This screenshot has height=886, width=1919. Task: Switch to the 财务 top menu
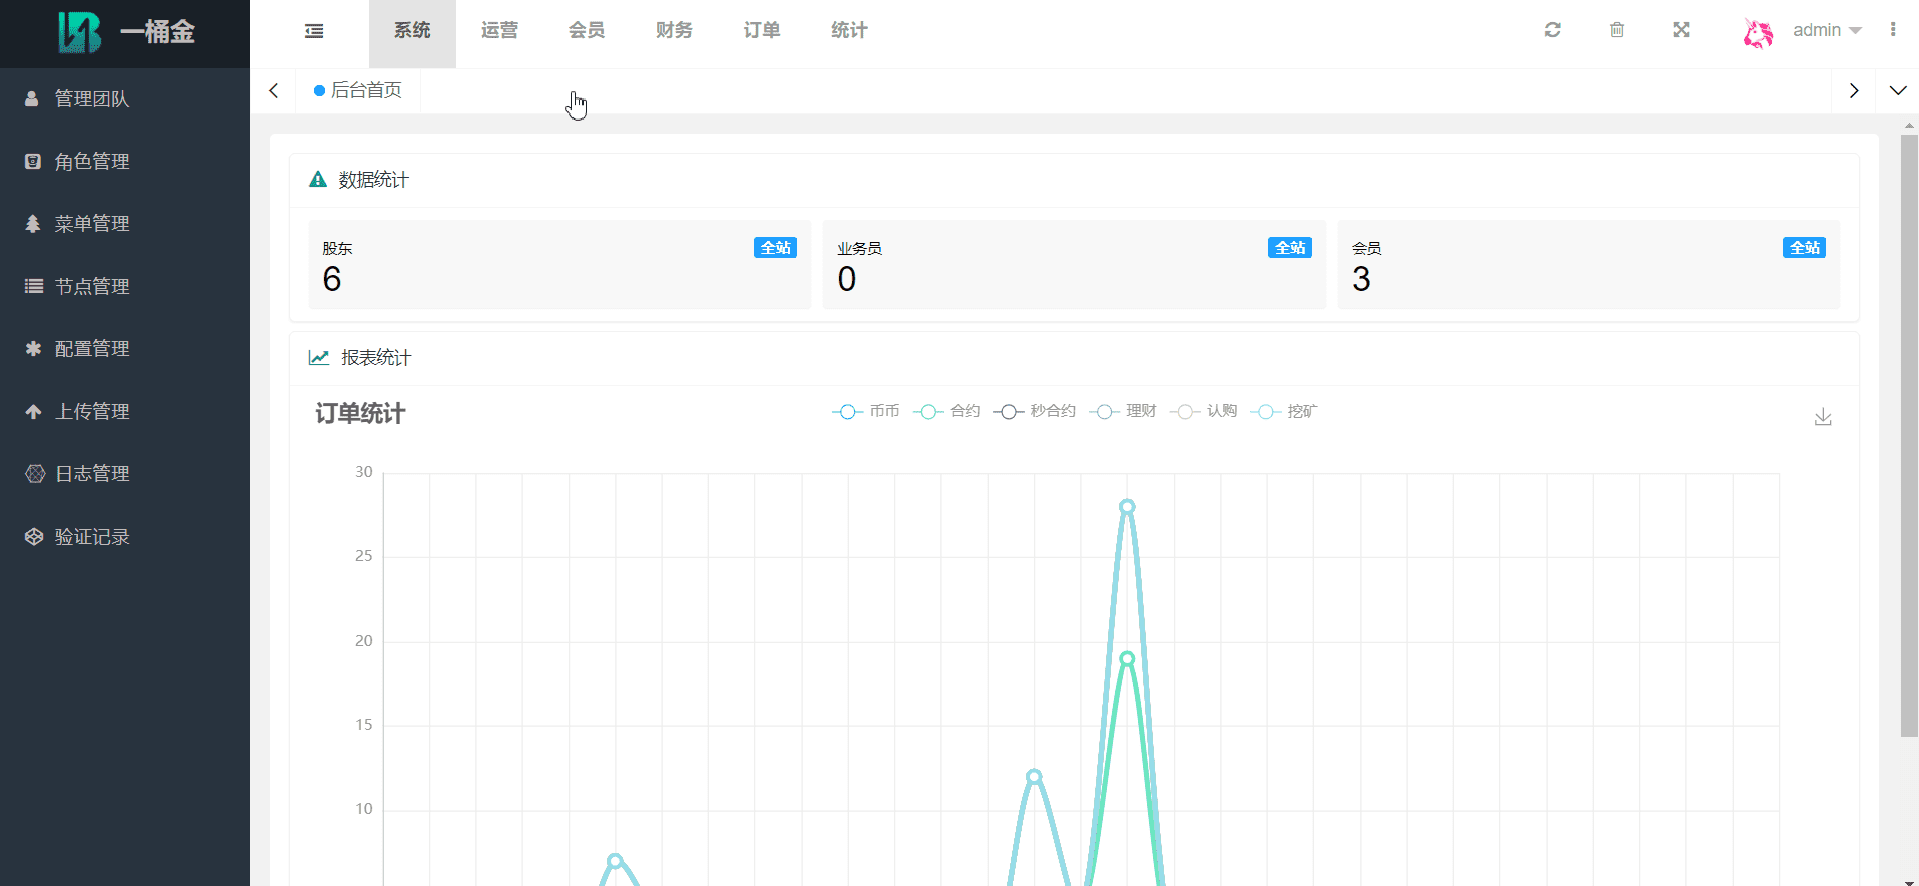point(674,31)
